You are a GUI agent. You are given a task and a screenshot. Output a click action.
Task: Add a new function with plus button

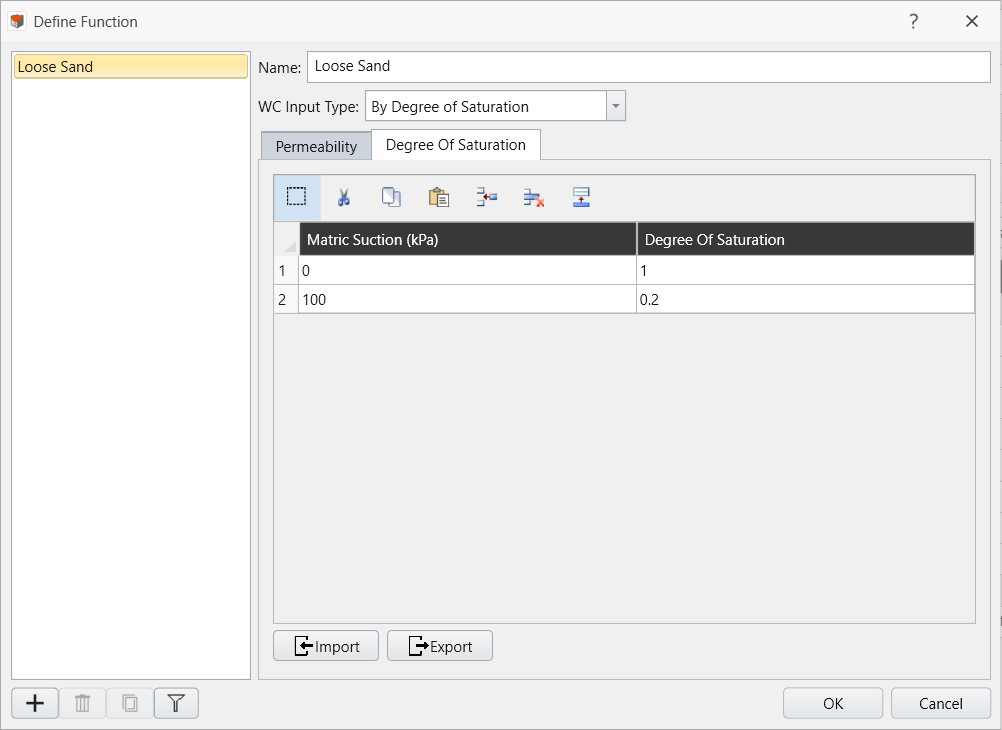tap(35, 704)
